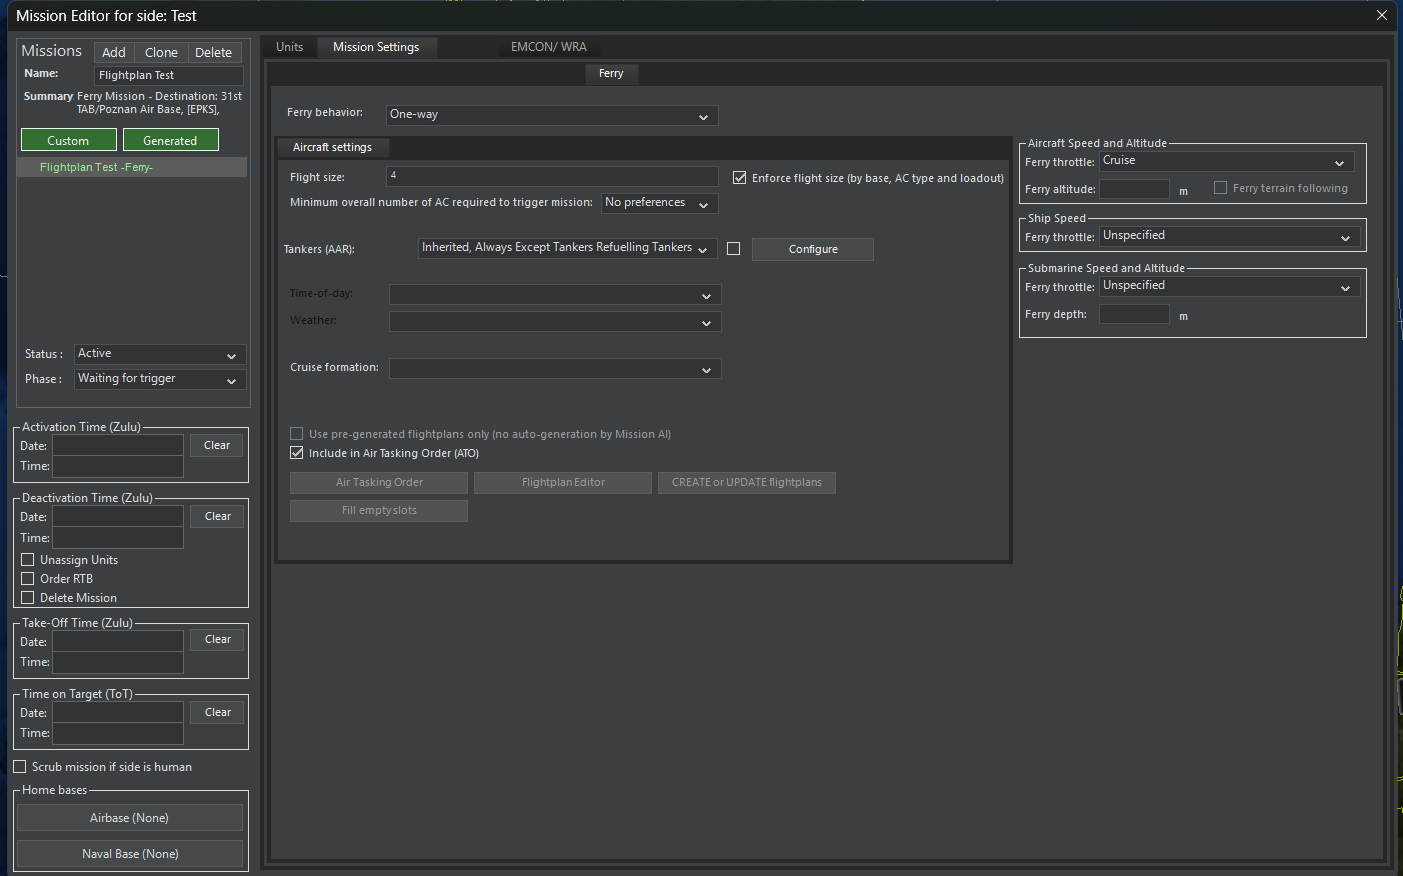This screenshot has width=1403, height=876.
Task: Check the Delete Mission option
Action: click(28, 598)
